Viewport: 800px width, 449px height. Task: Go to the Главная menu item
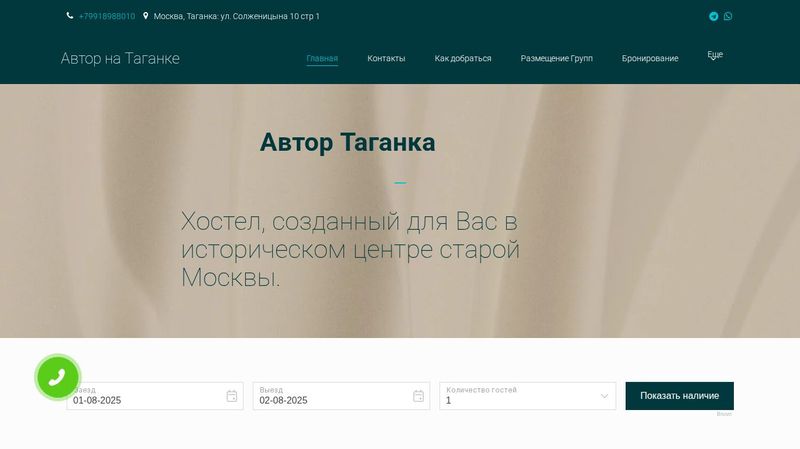coord(322,58)
